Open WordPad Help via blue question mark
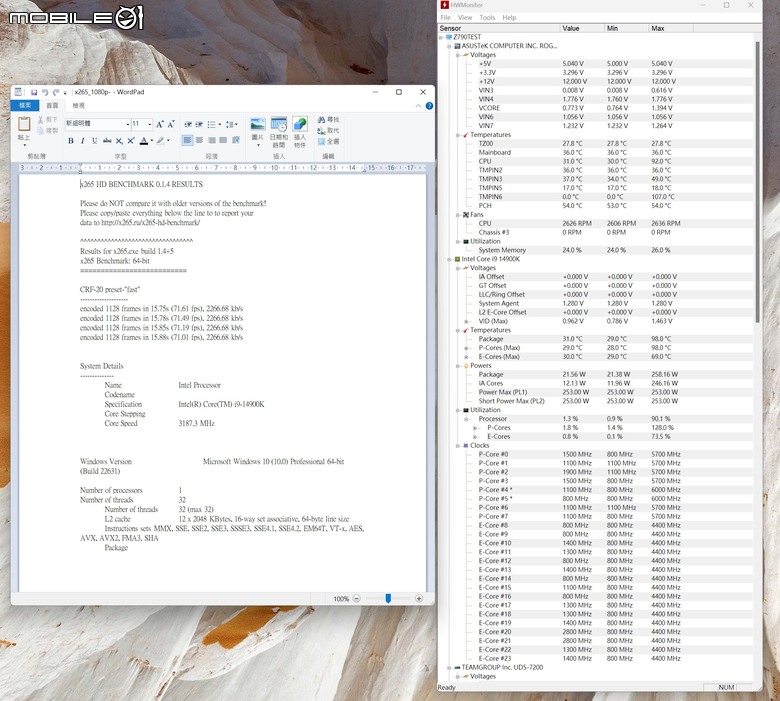This screenshot has height=701, width=780. pyautogui.click(x=429, y=106)
